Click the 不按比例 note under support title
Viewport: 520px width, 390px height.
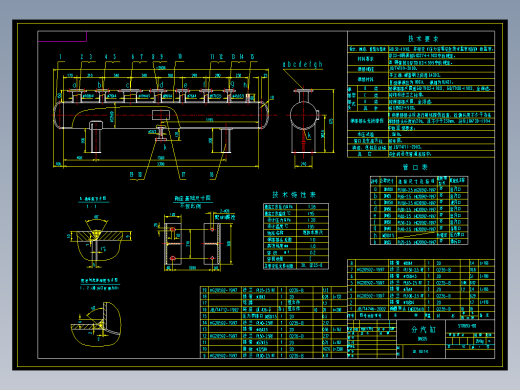point(190,206)
